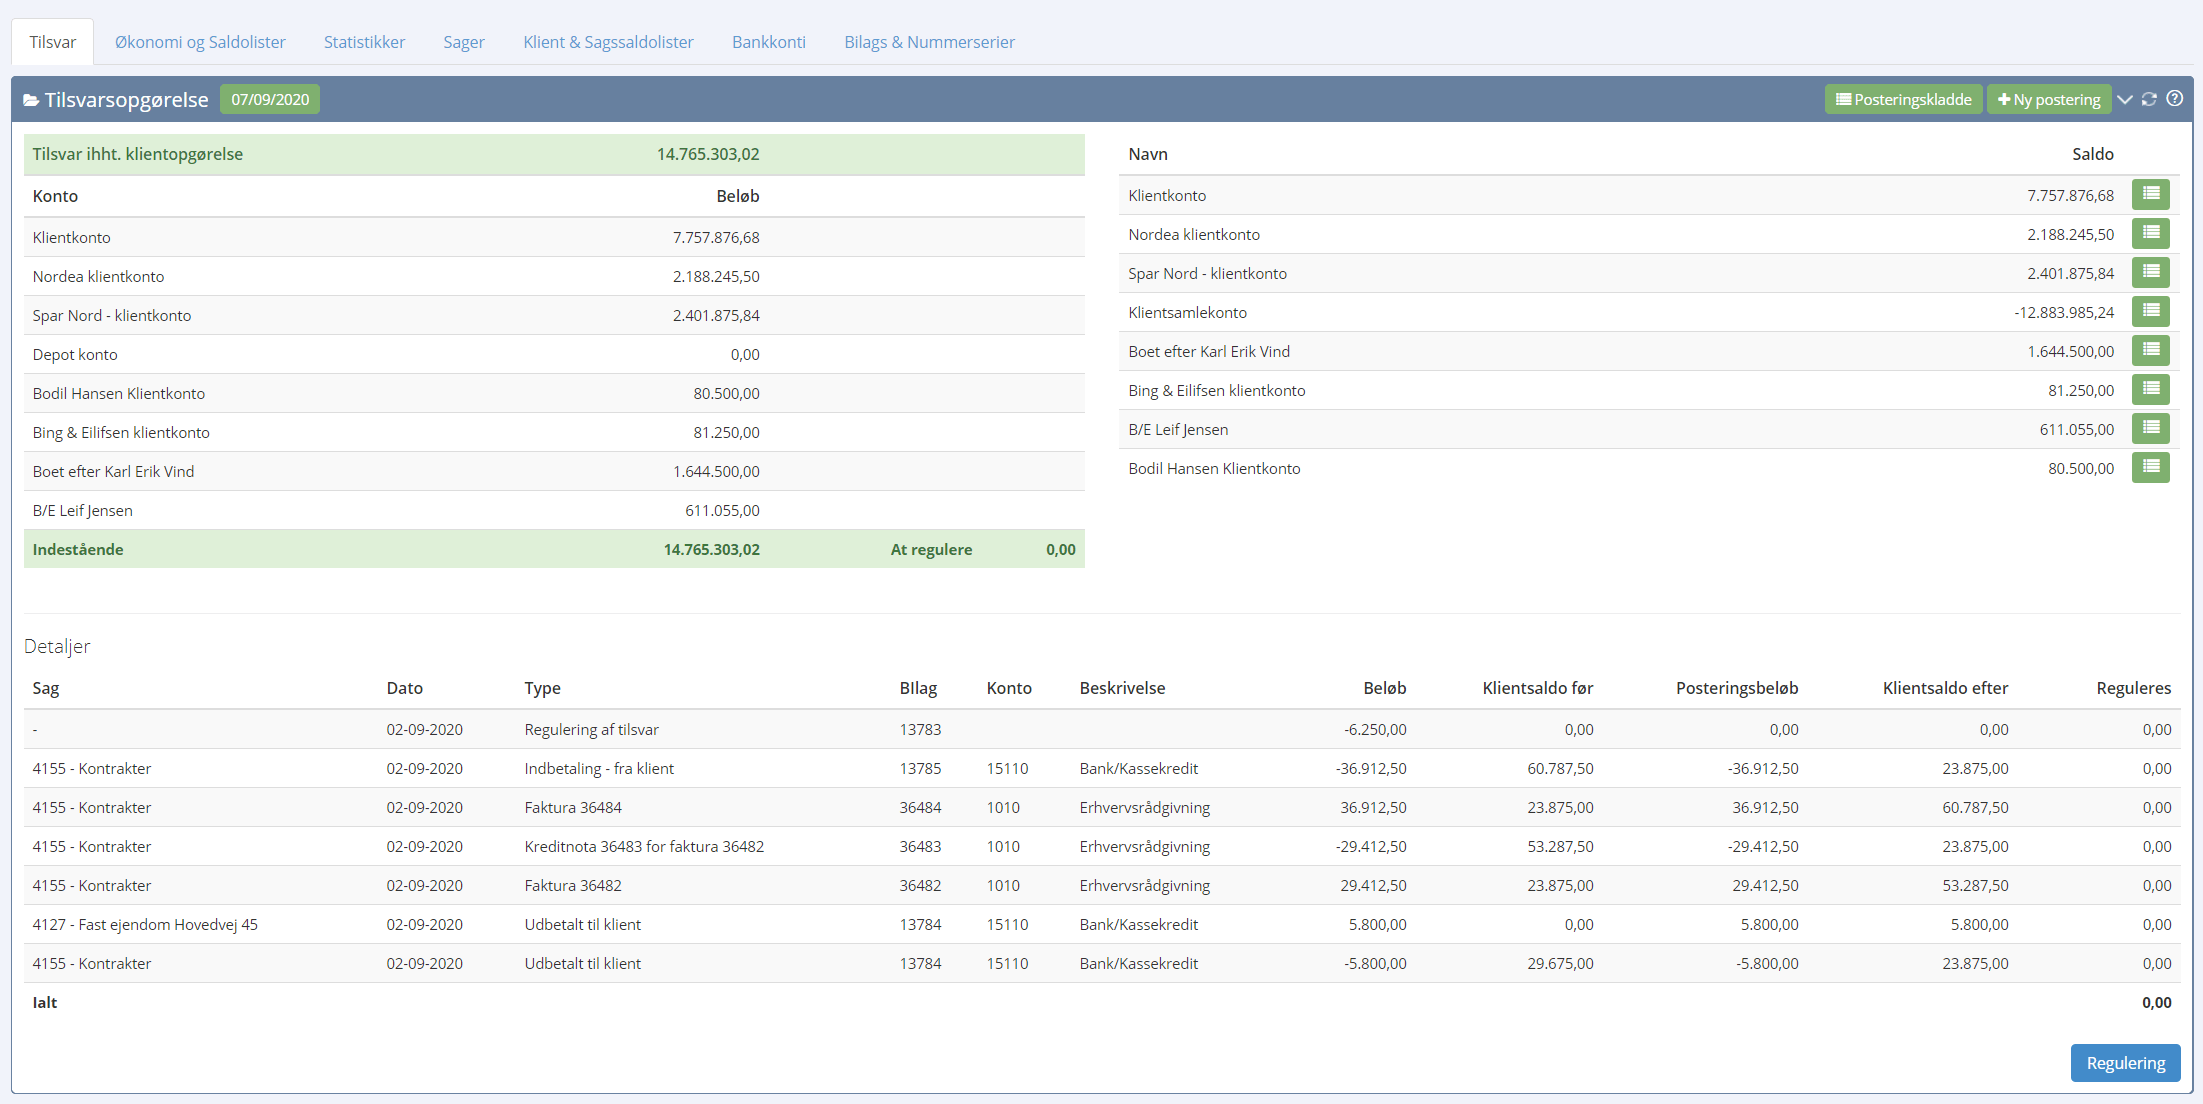
Task: Go to Bilags & Nummerserier tab
Action: pyautogui.click(x=929, y=42)
